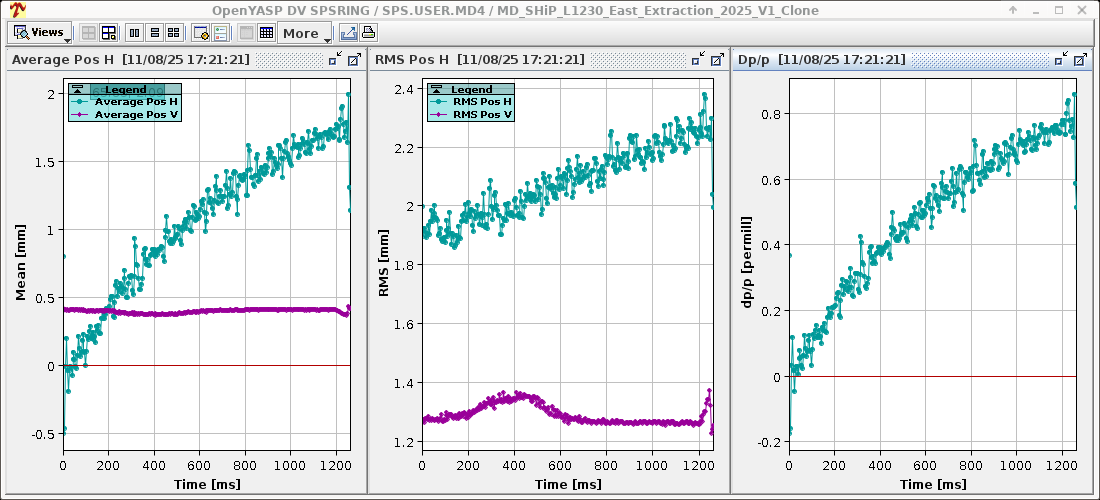Minimize the Average Pos H panel

[335, 60]
